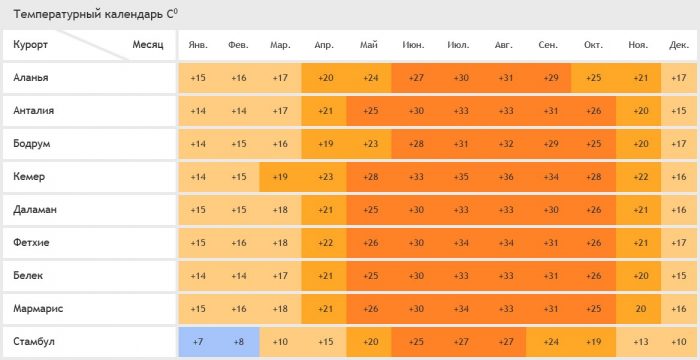
Task: Select the Мармарис resort name
Action: click(x=38, y=309)
